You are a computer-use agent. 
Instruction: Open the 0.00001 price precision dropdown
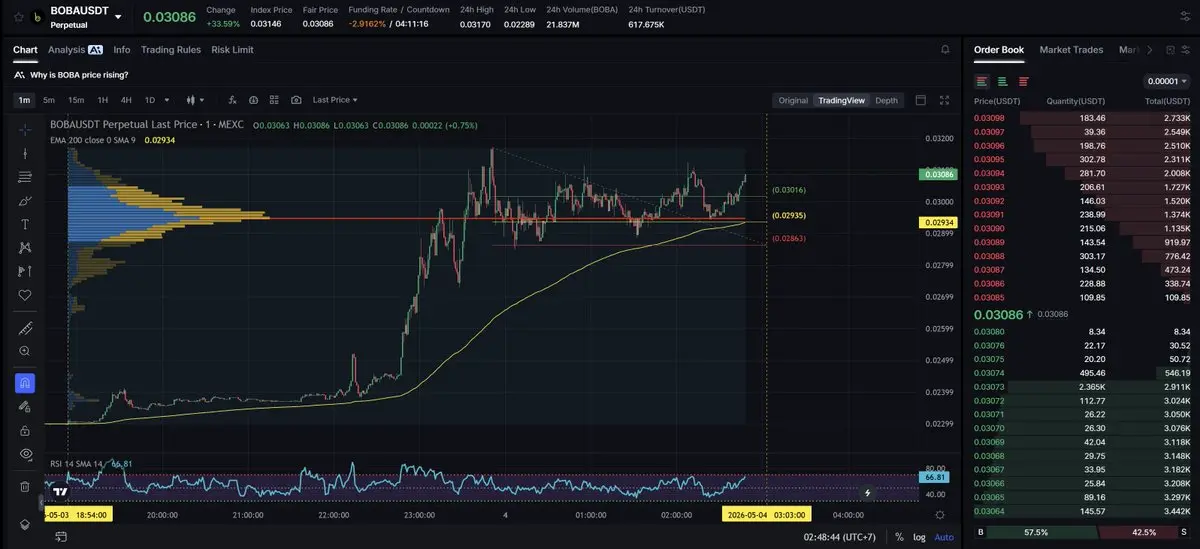[x=1166, y=81]
